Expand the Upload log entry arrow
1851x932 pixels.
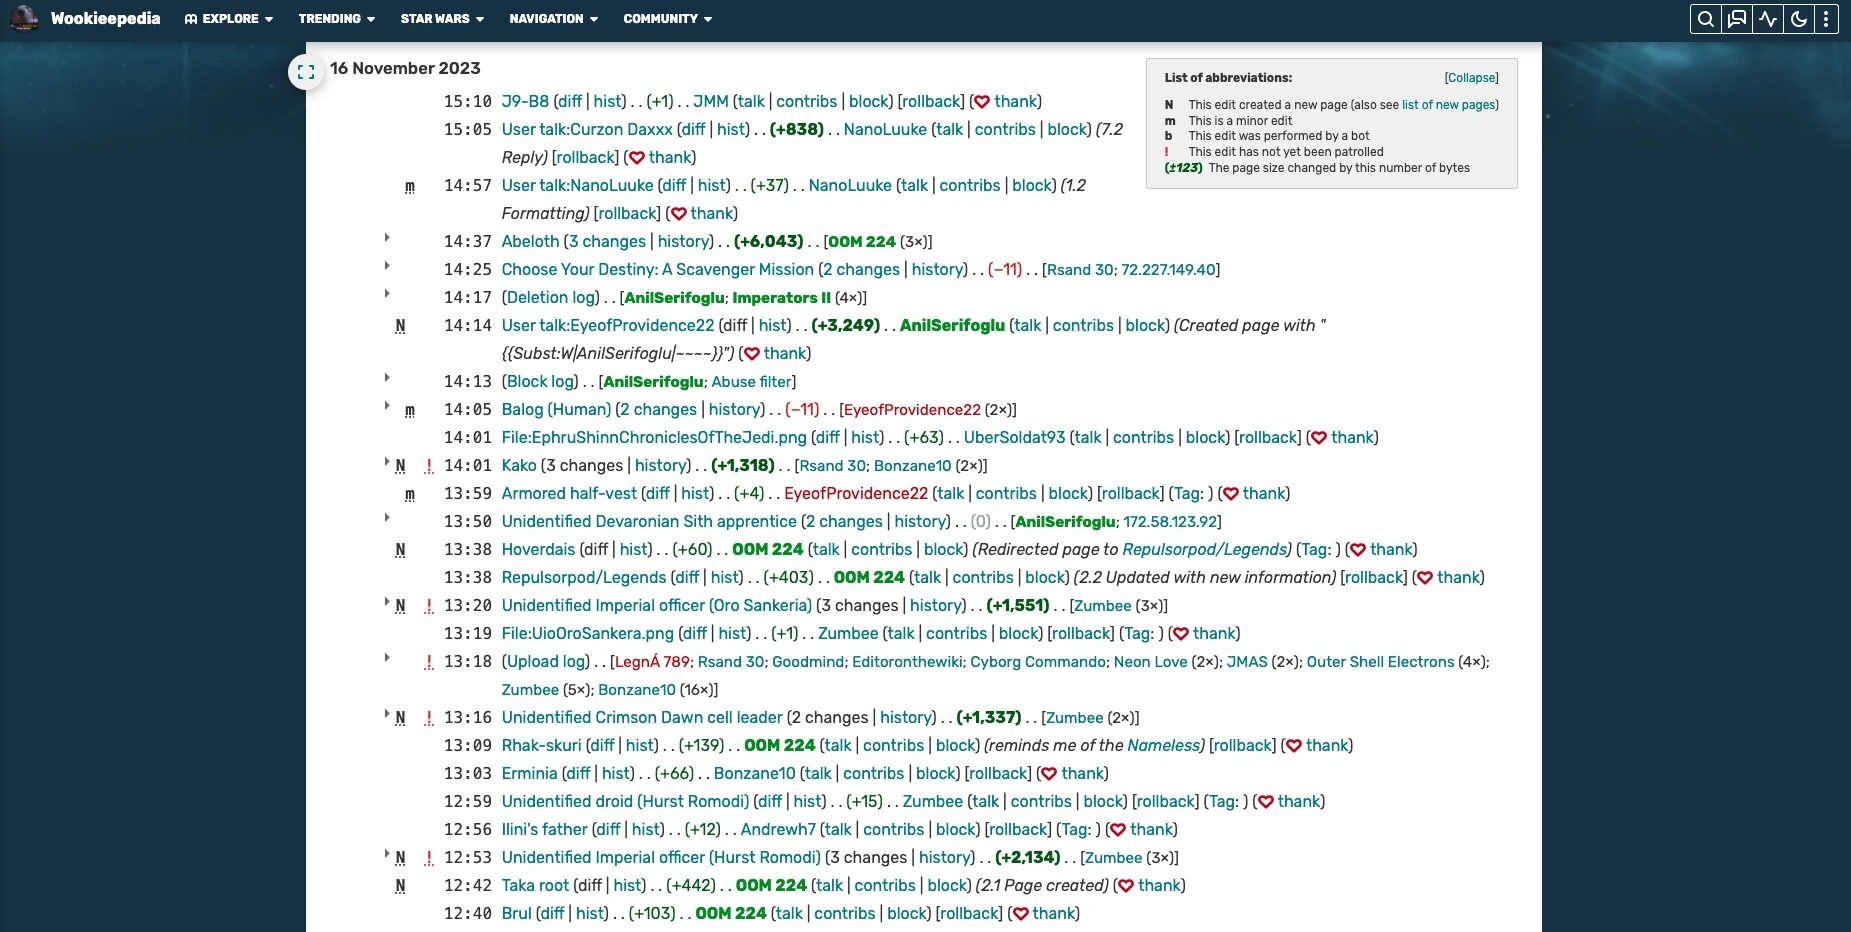pos(387,658)
